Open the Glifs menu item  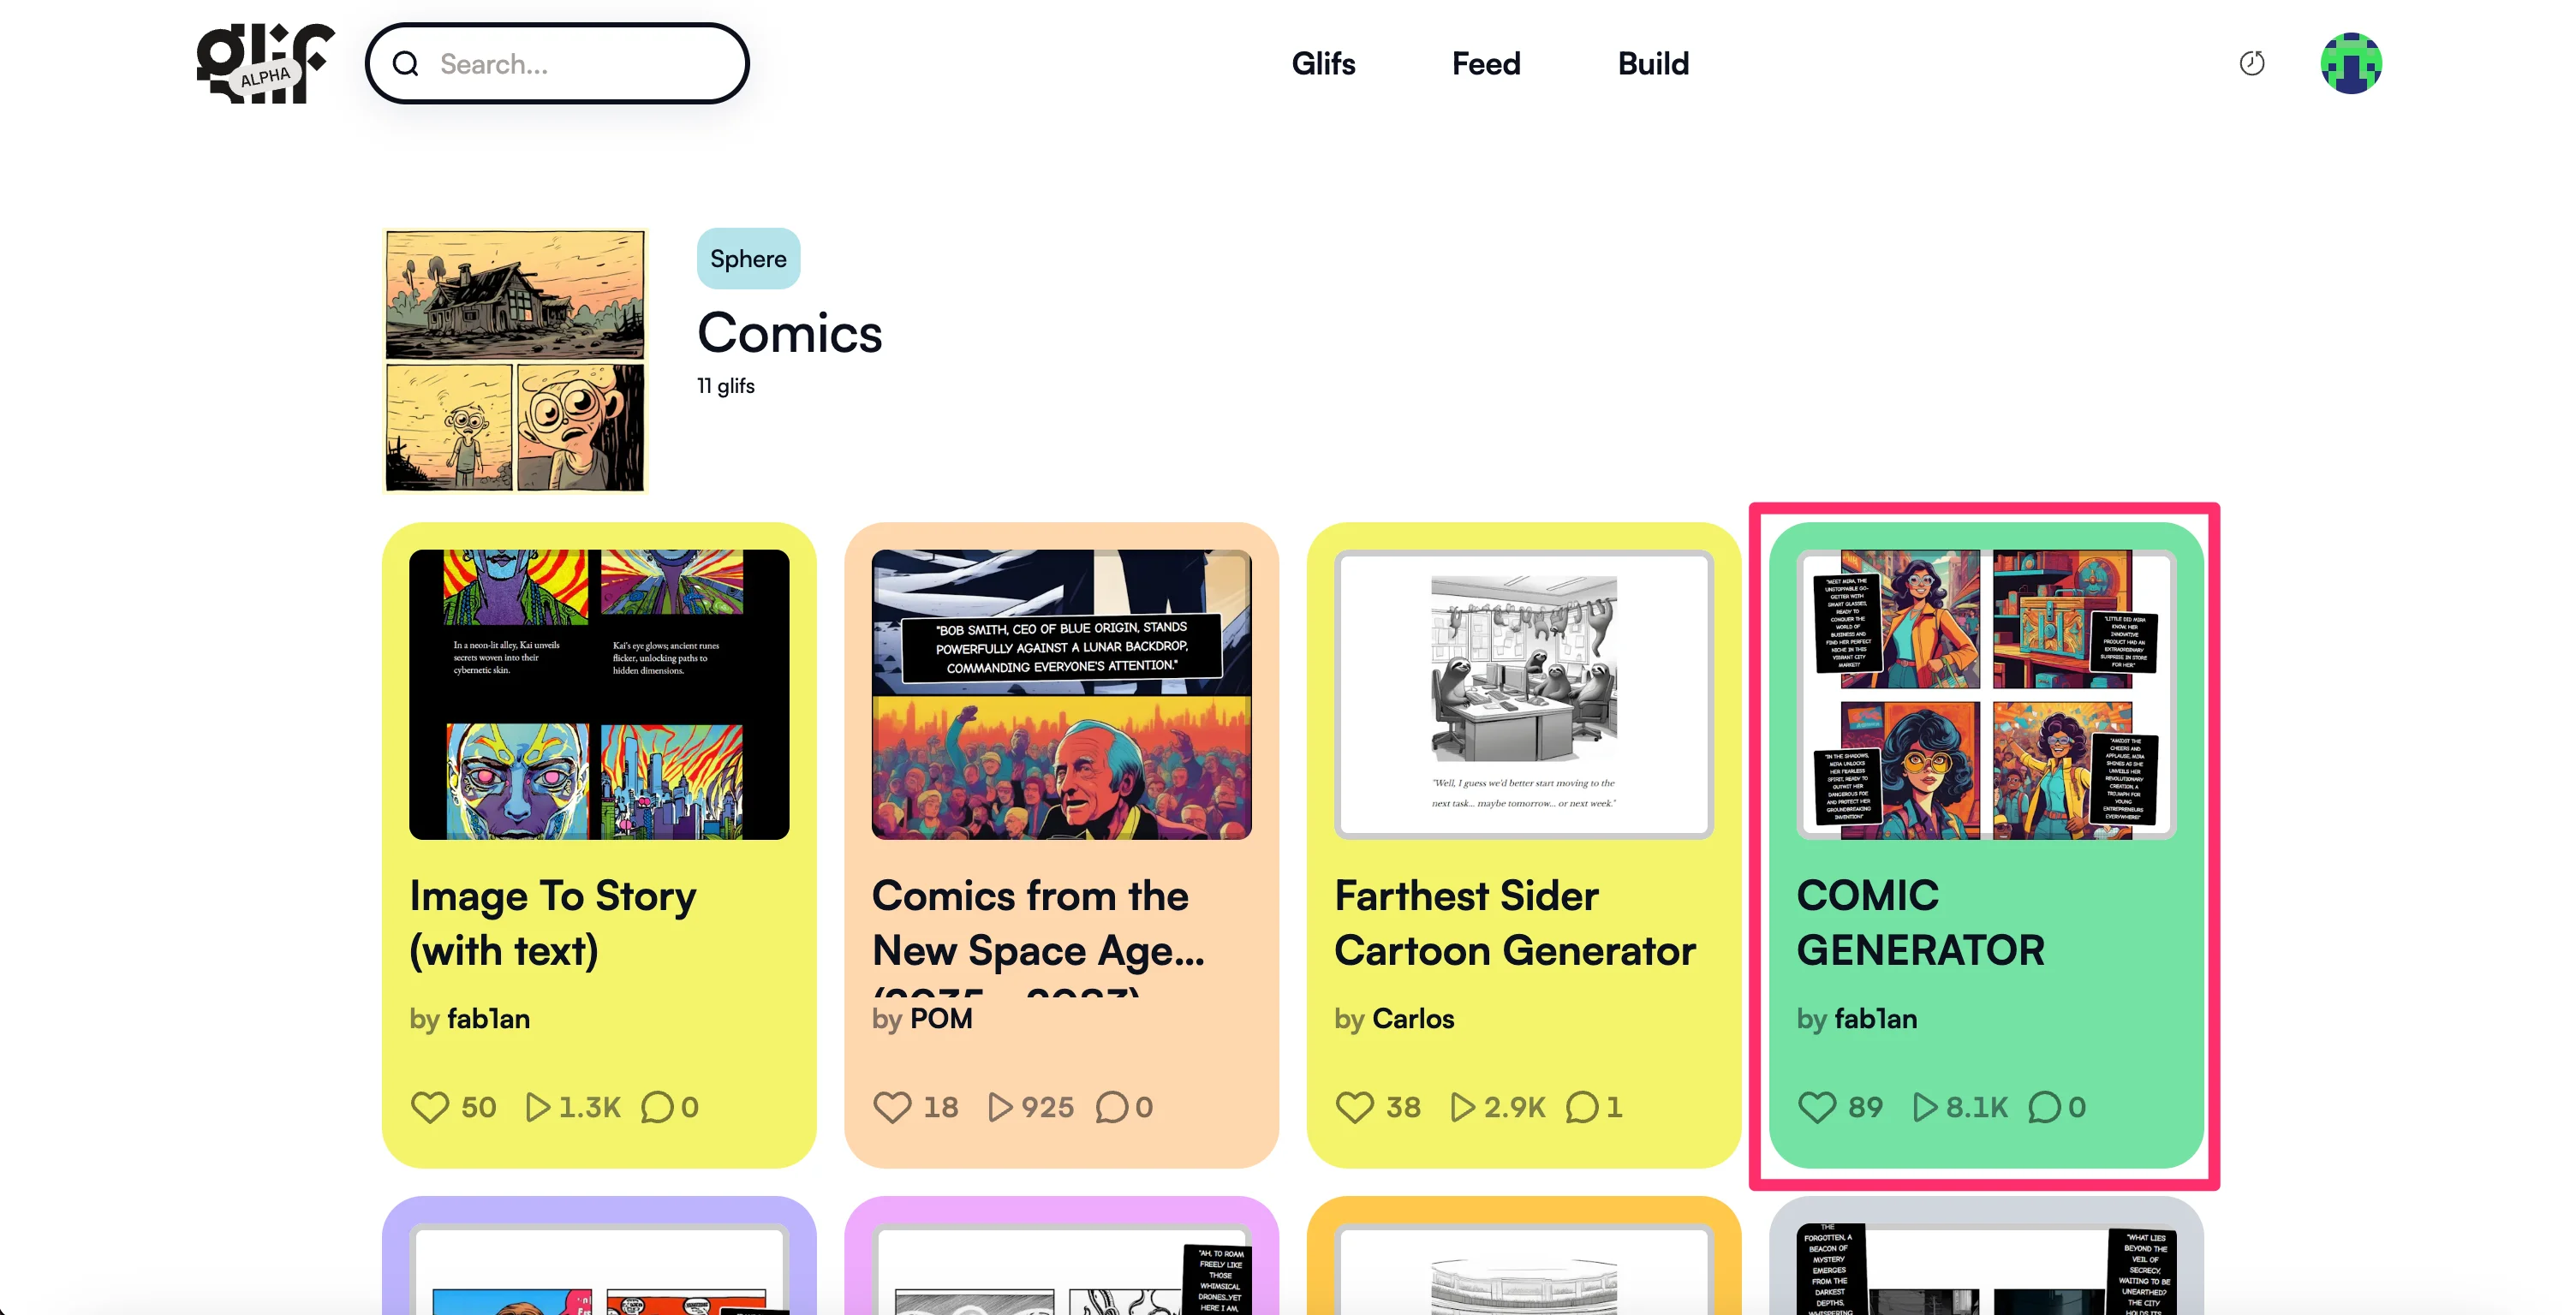tap(1322, 64)
